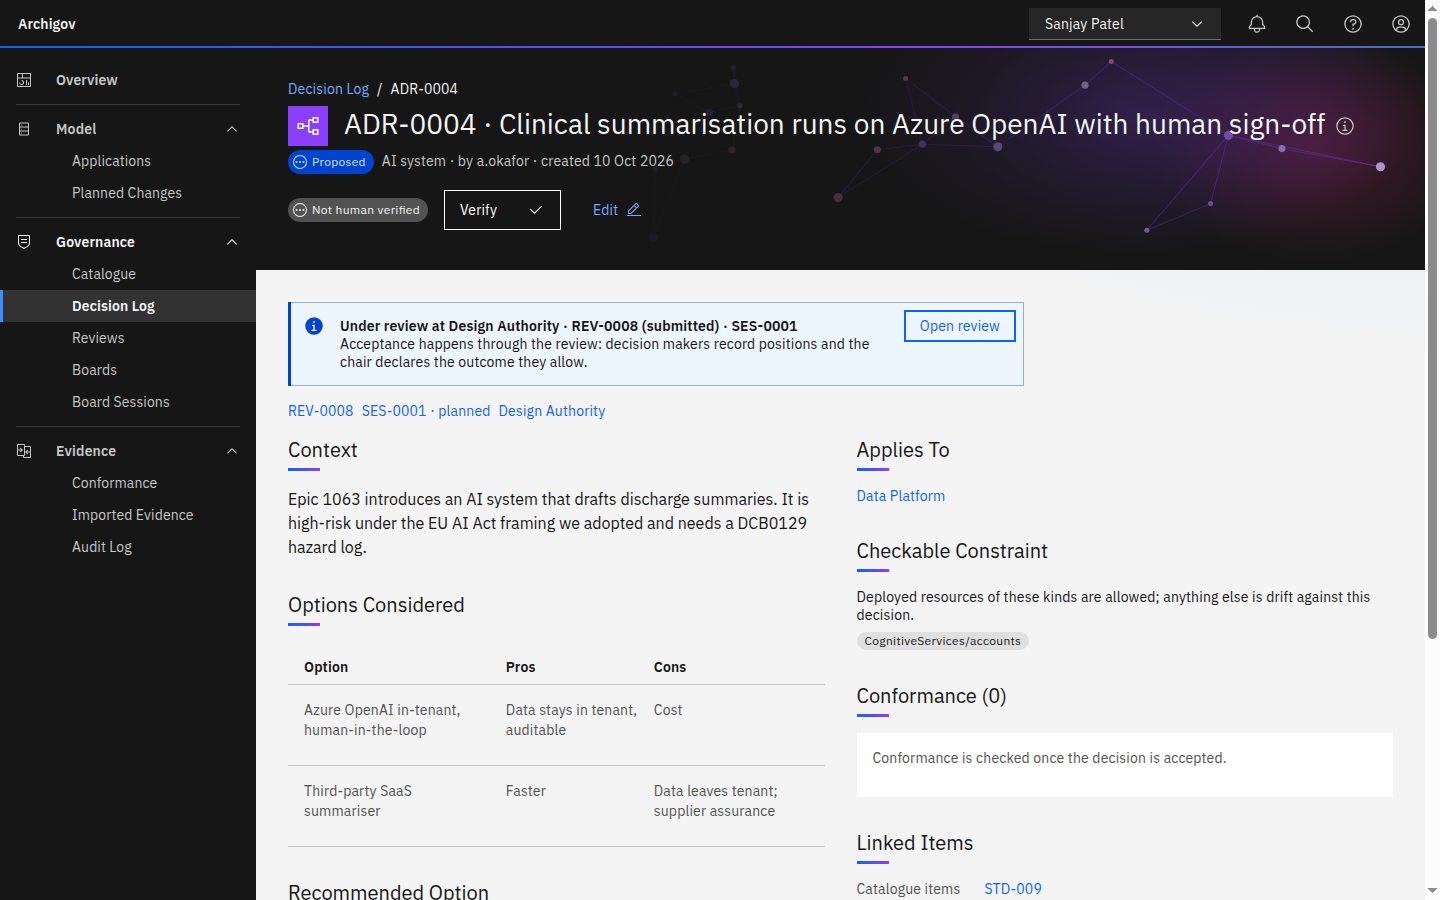Click the pencil icon next to Edit
The height and width of the screenshot is (900, 1440).
click(x=633, y=210)
